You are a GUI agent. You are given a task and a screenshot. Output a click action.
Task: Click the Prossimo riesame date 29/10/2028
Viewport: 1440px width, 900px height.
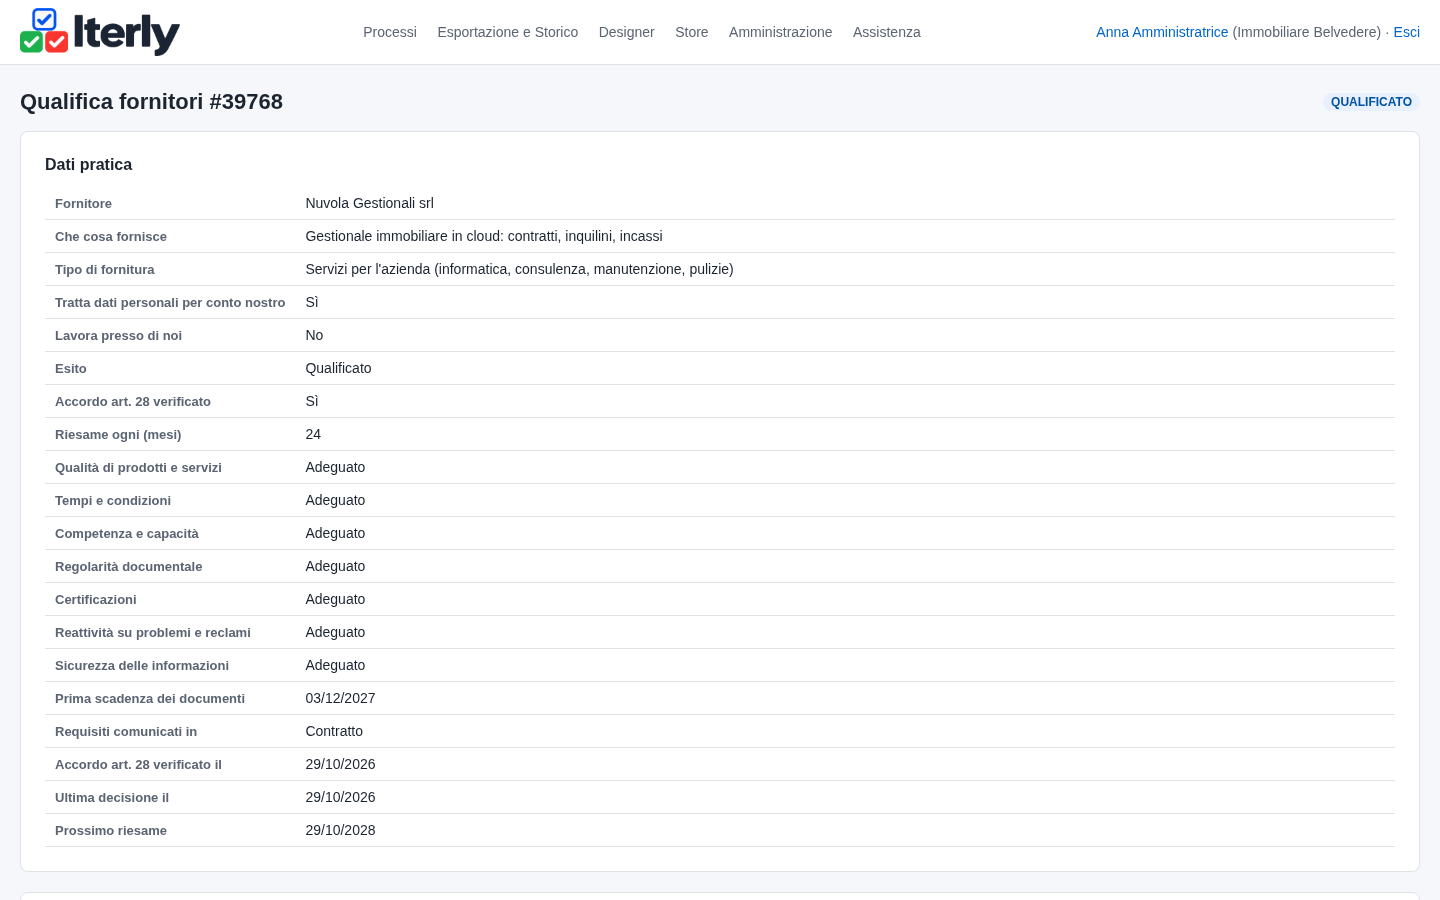pyautogui.click(x=340, y=830)
